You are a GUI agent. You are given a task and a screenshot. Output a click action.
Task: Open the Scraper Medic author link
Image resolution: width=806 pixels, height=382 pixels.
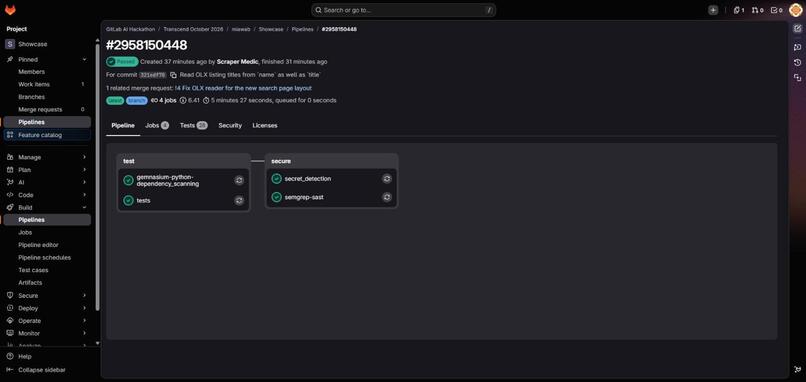237,62
